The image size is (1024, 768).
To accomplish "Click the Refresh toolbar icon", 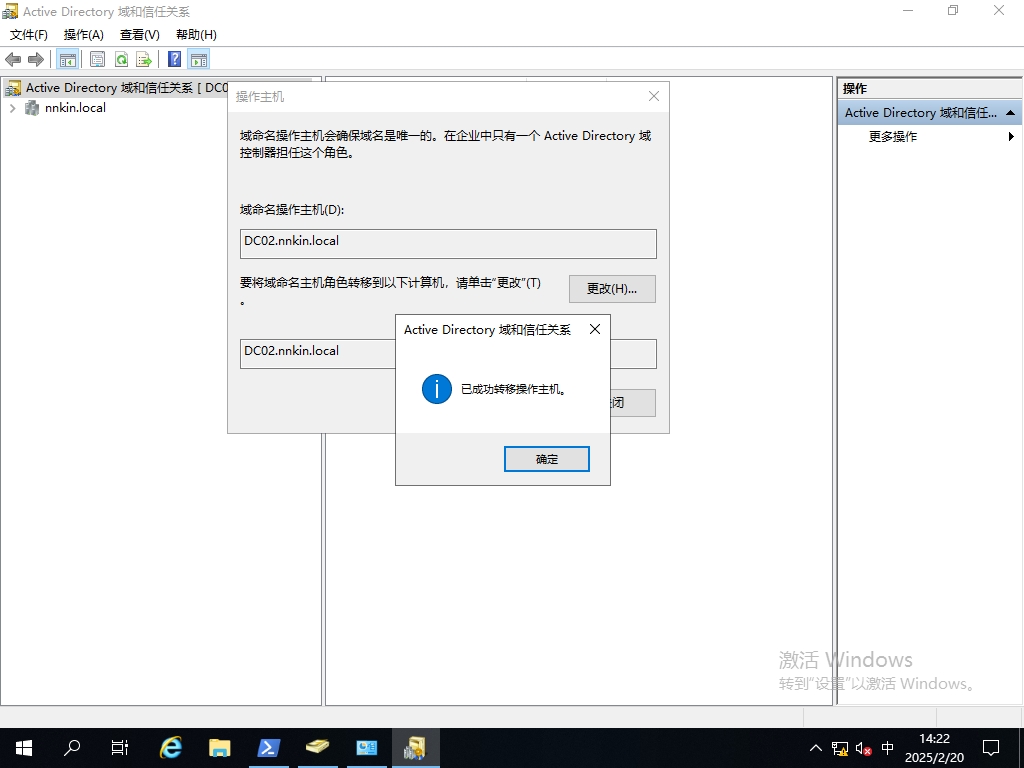I will 121,59.
